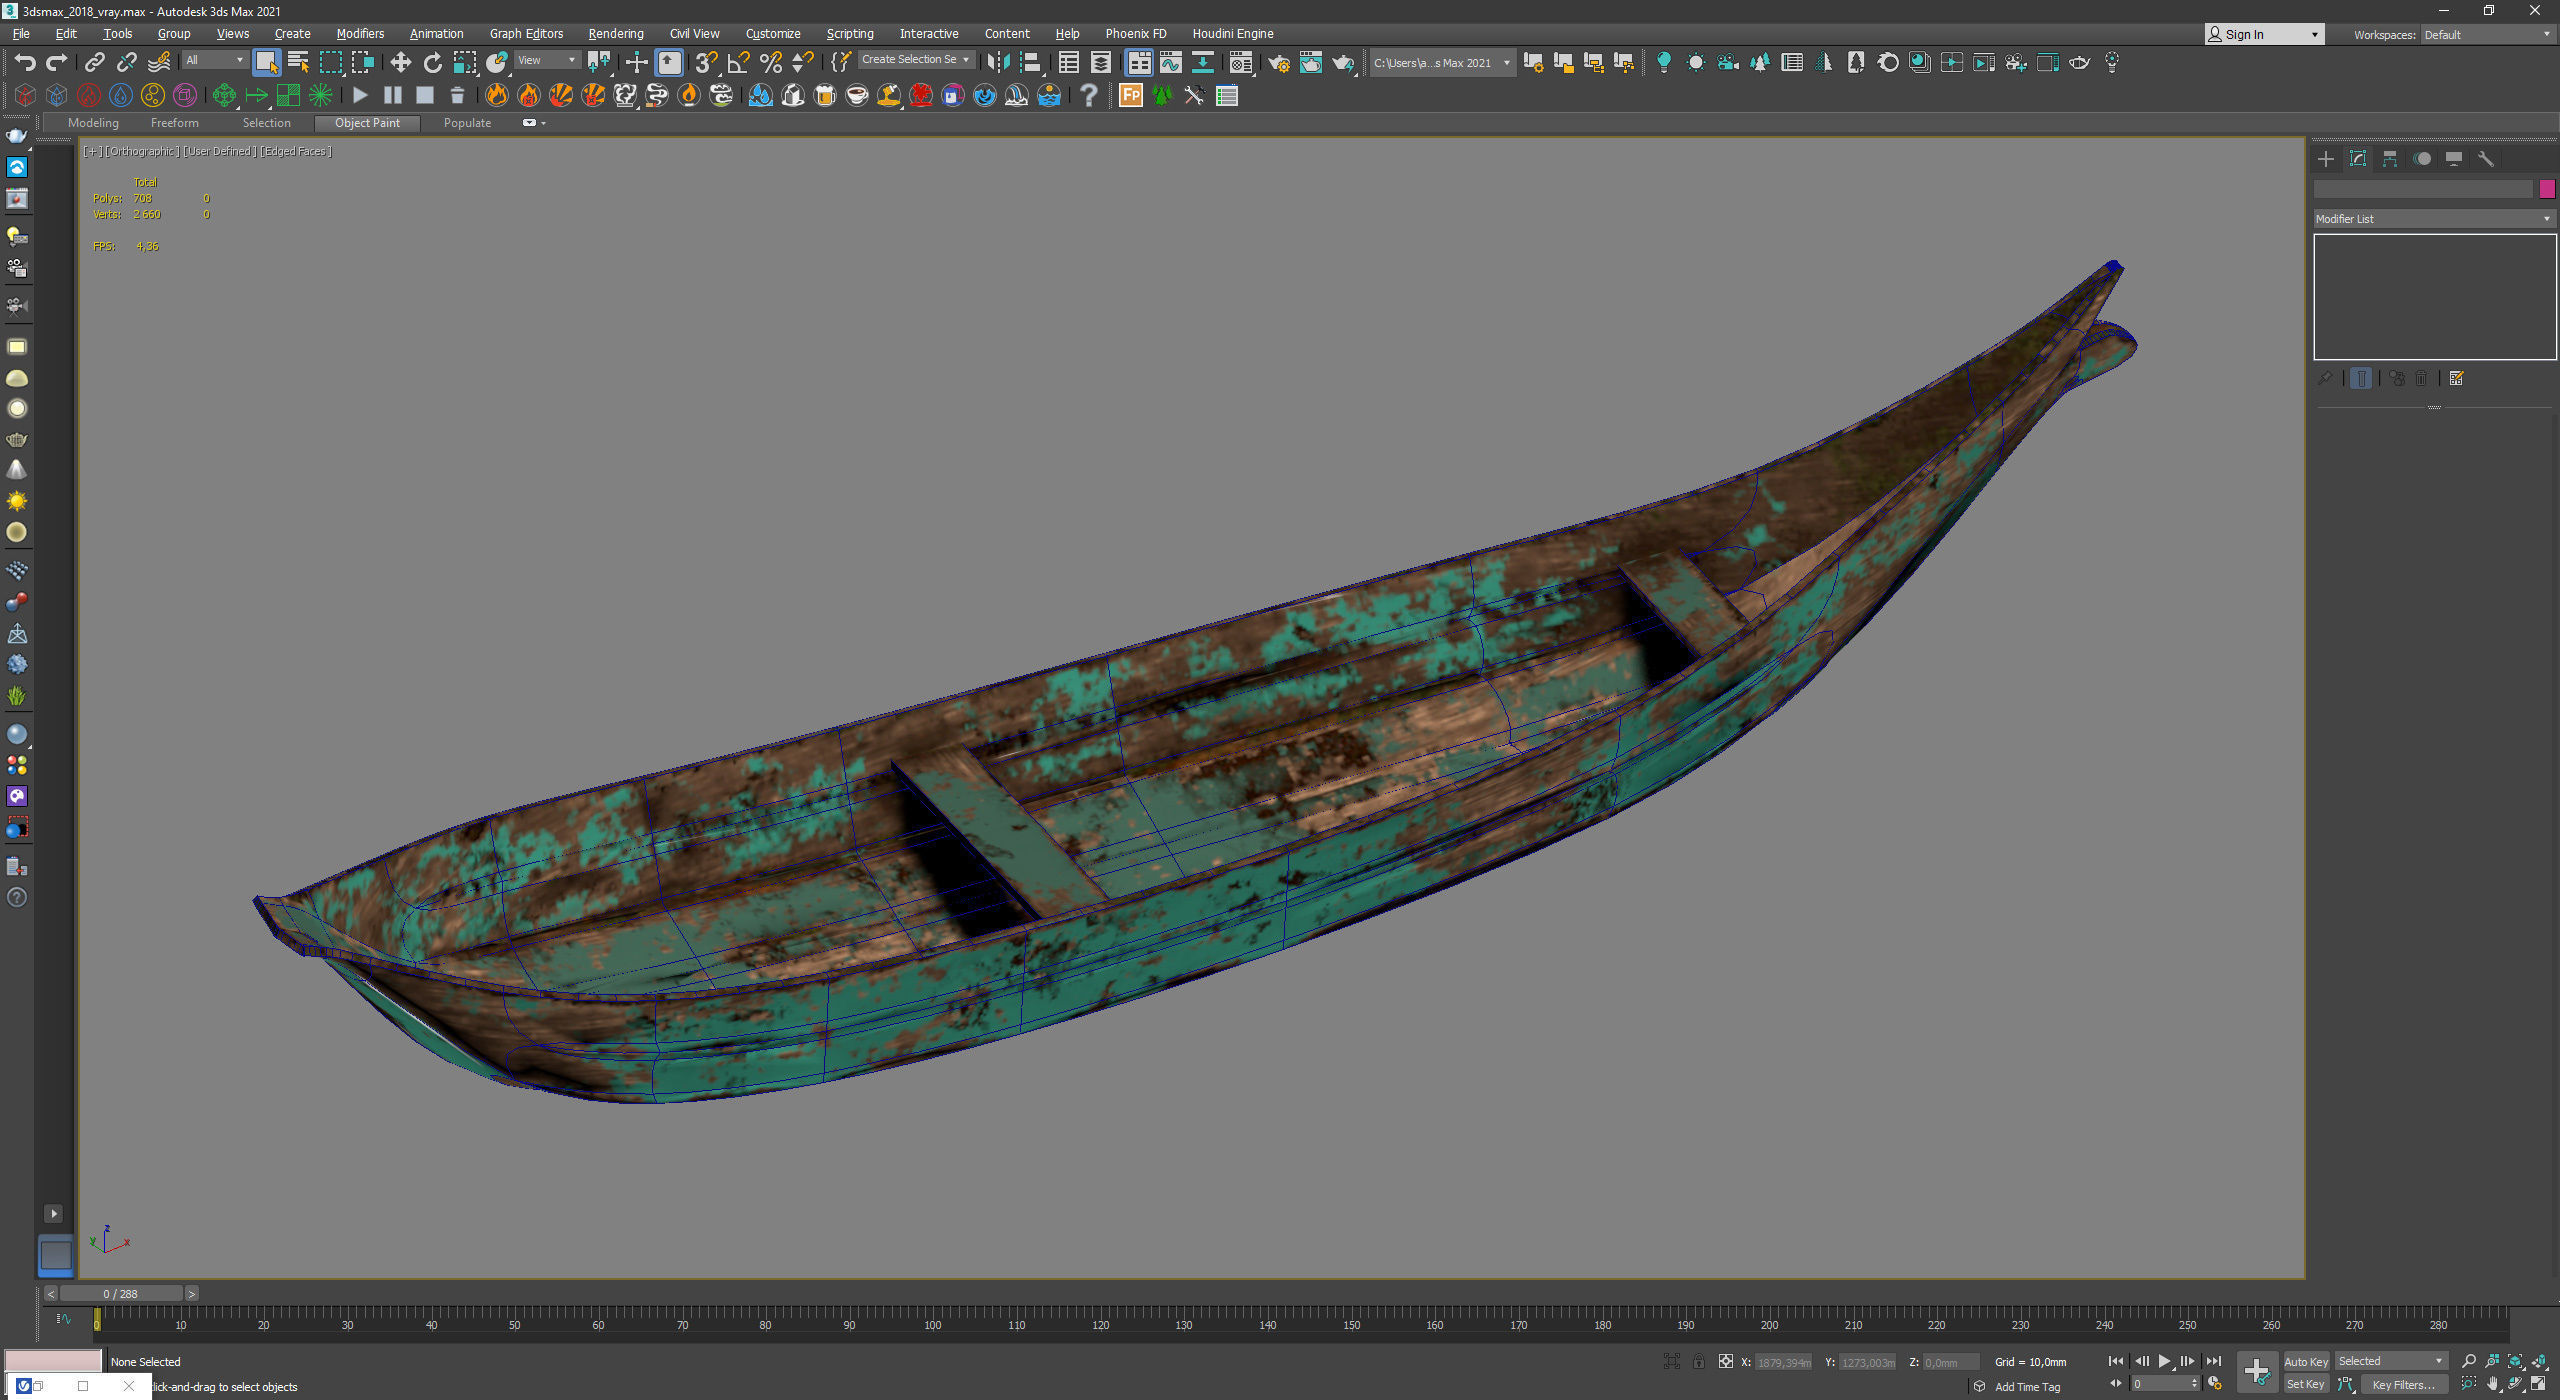Open the Rendering menu

coord(615,34)
